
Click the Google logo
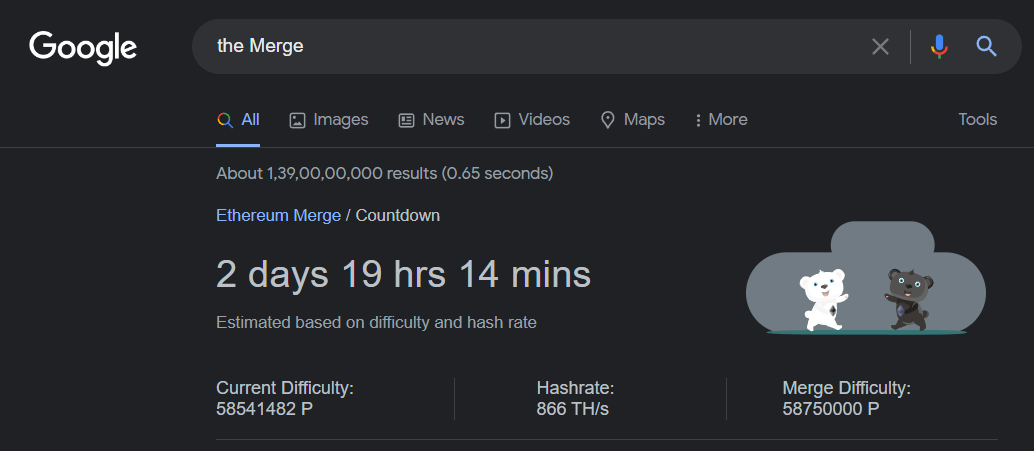pyautogui.click(x=83, y=47)
